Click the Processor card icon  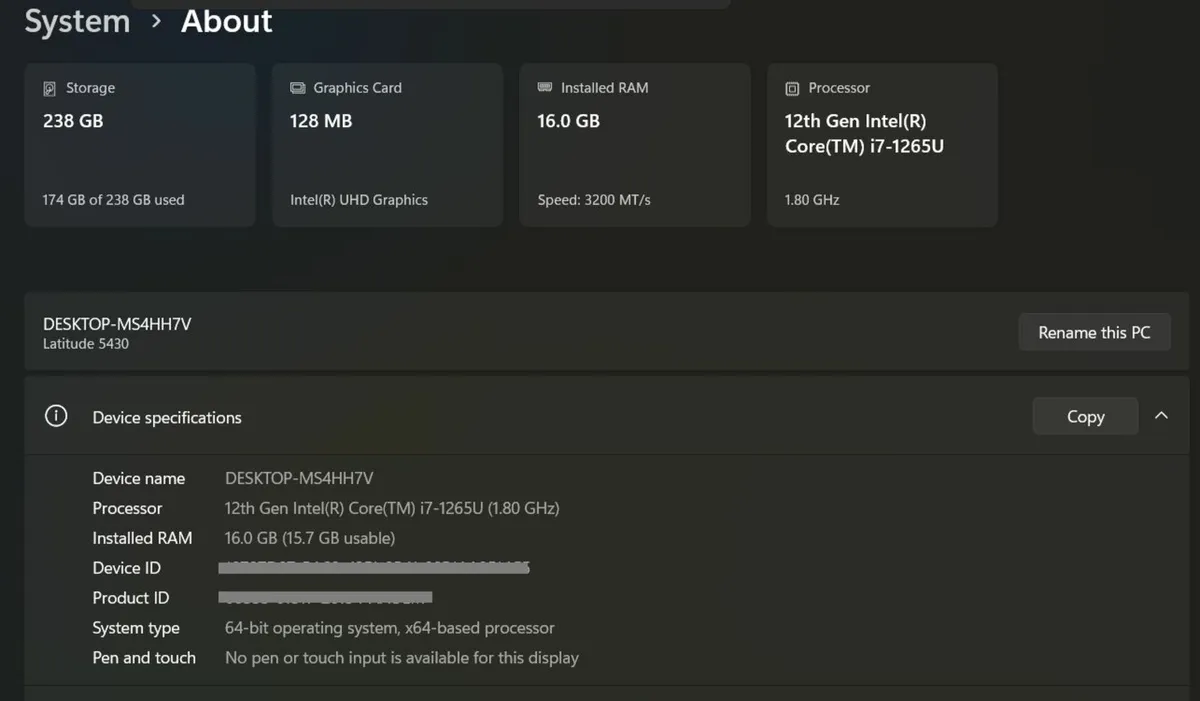[790, 88]
